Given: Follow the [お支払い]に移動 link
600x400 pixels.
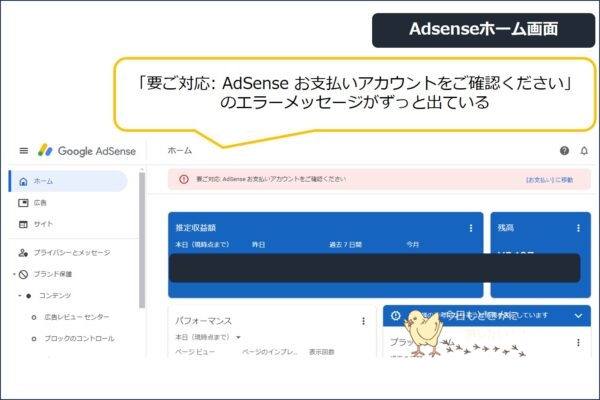Looking at the screenshot, I should click(x=549, y=180).
